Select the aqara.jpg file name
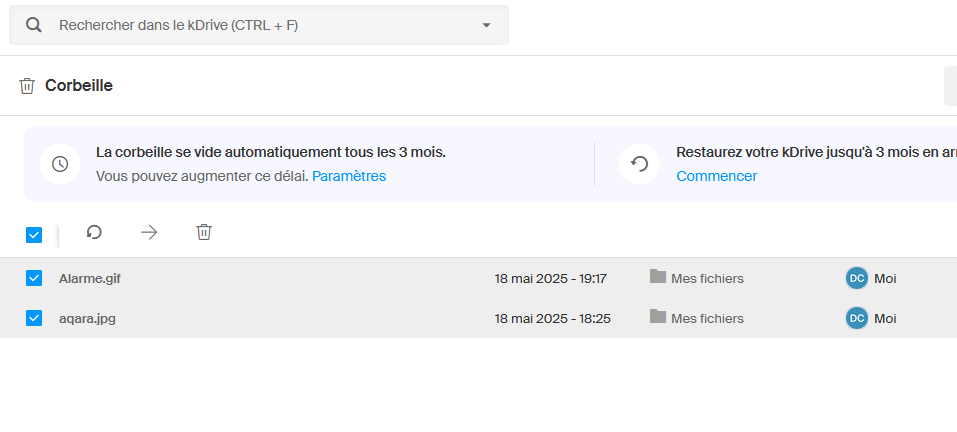 [87, 318]
